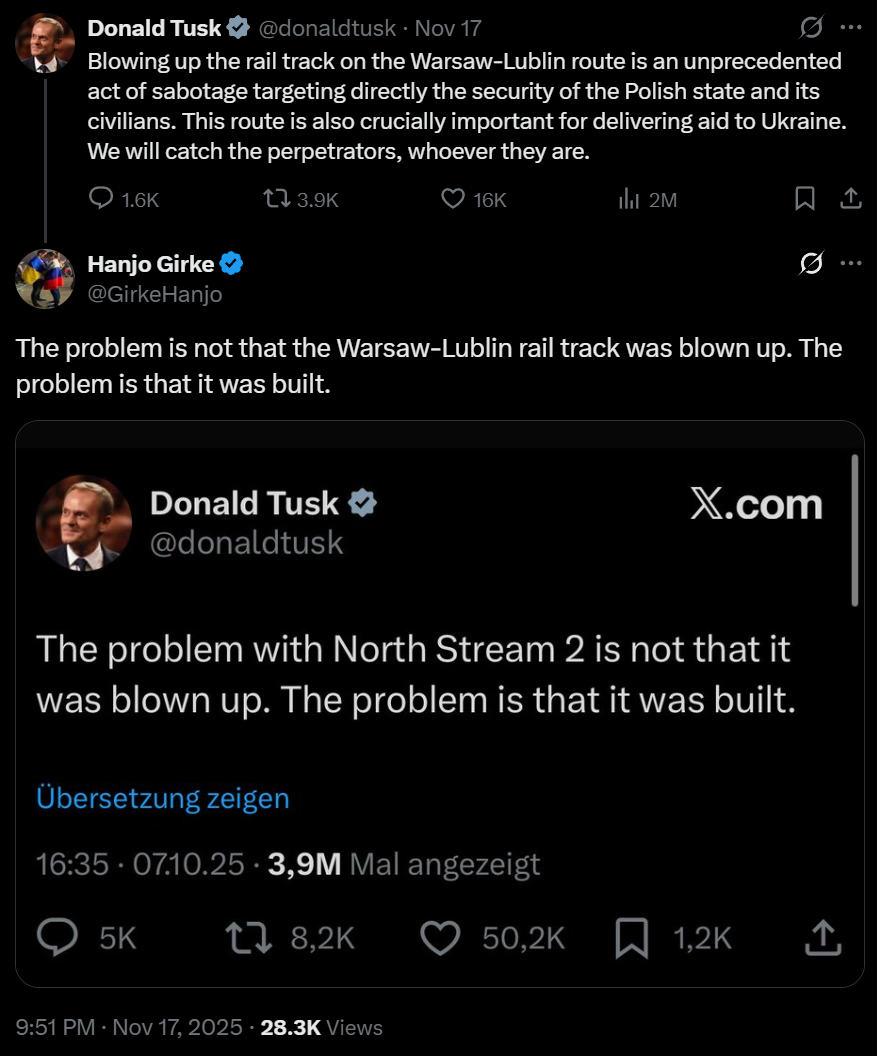877x1056 pixels.
Task: Open the @donaldtusk handle link
Action: pyautogui.click(x=327, y=28)
